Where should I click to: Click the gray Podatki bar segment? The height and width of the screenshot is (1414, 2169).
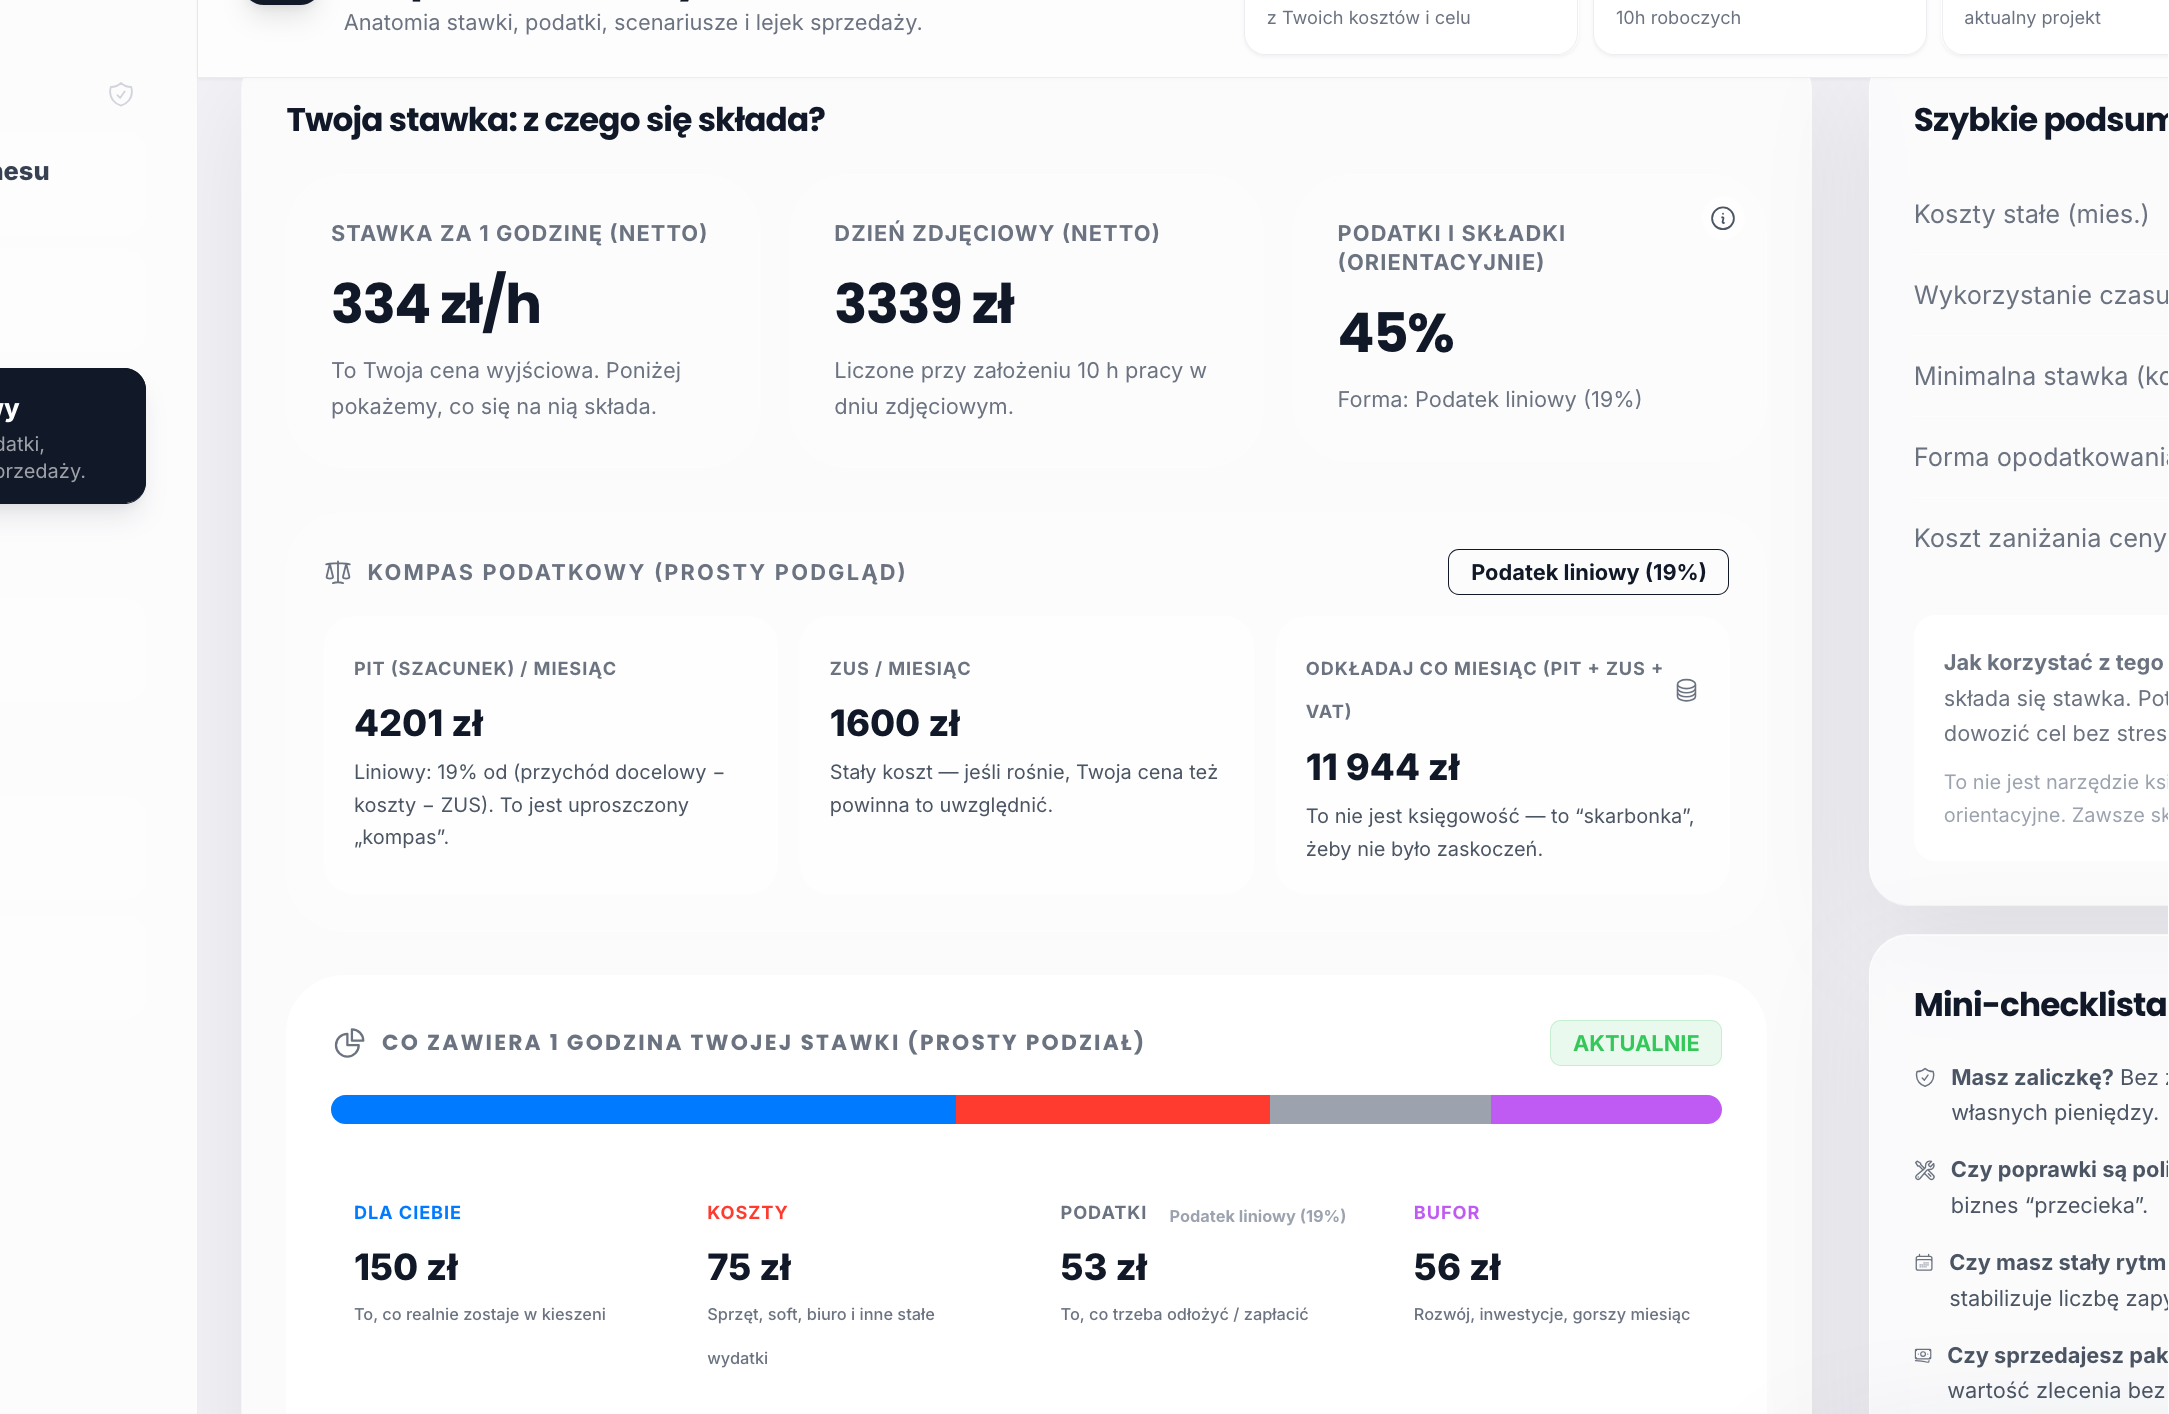[x=1380, y=1110]
